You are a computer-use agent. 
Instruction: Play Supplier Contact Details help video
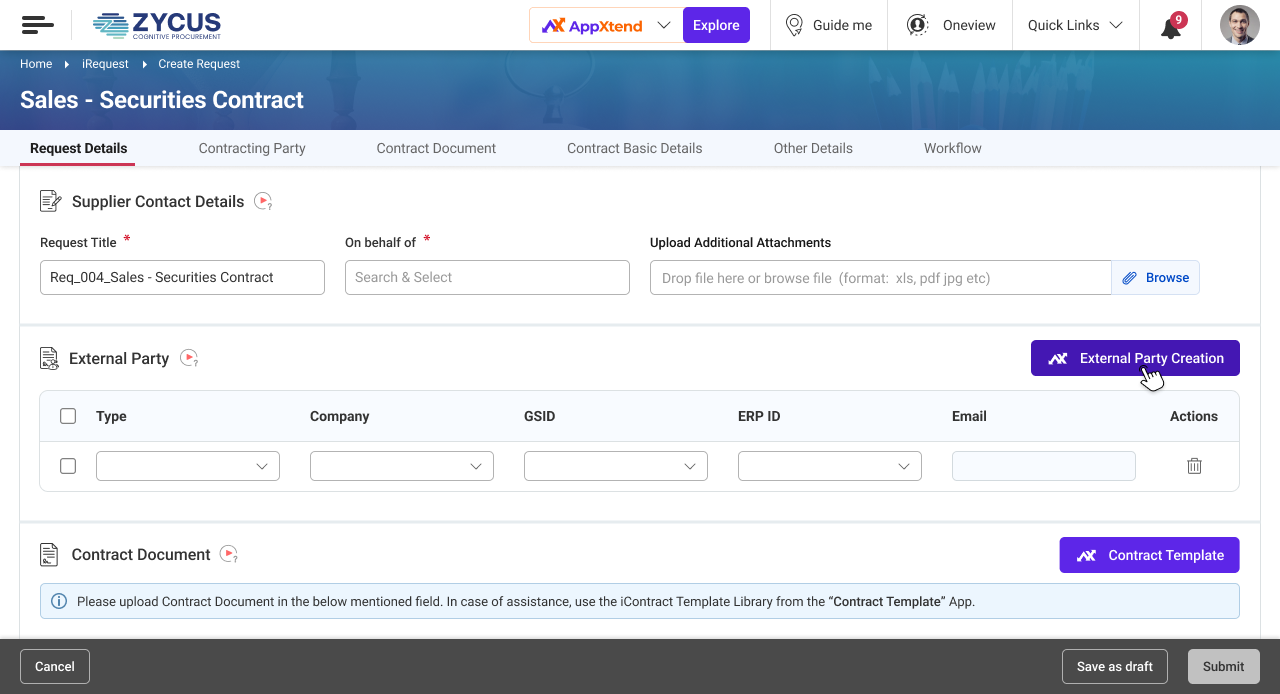click(263, 201)
